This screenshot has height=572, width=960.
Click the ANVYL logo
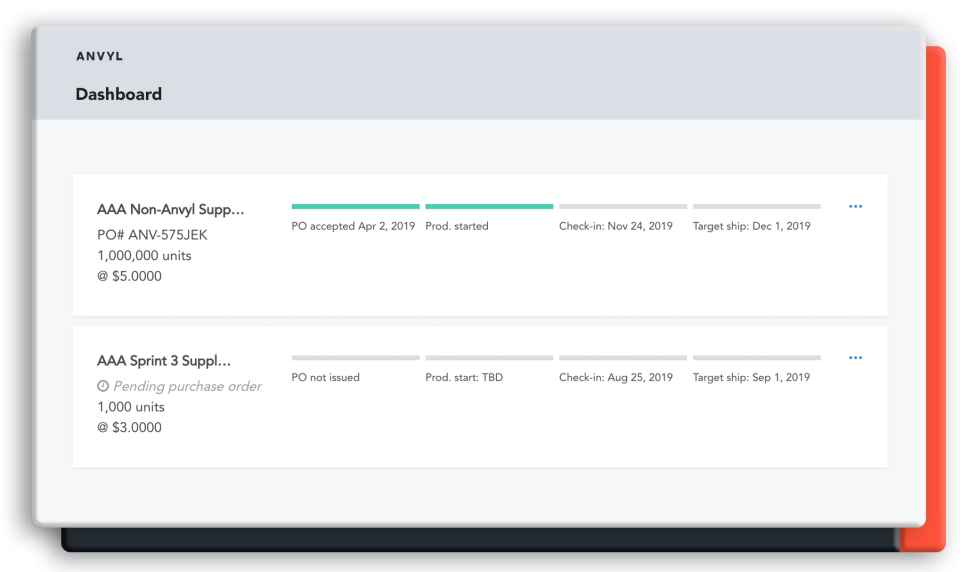pos(99,57)
